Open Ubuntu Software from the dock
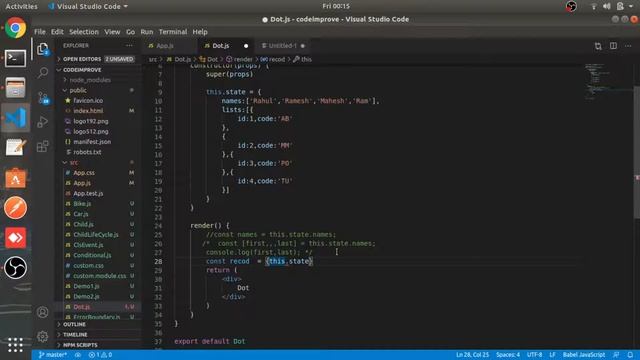 click(x=16, y=178)
